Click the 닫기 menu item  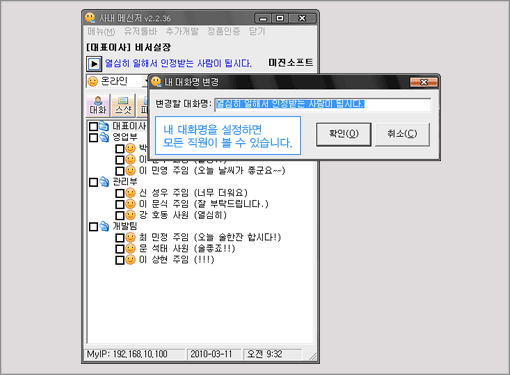(x=257, y=31)
